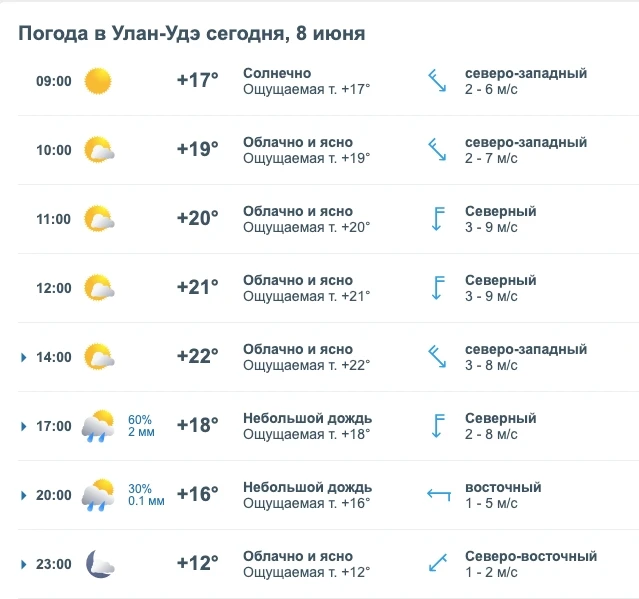Click the +22° temperature at 14:00
This screenshot has height=599, width=639.
point(198,356)
